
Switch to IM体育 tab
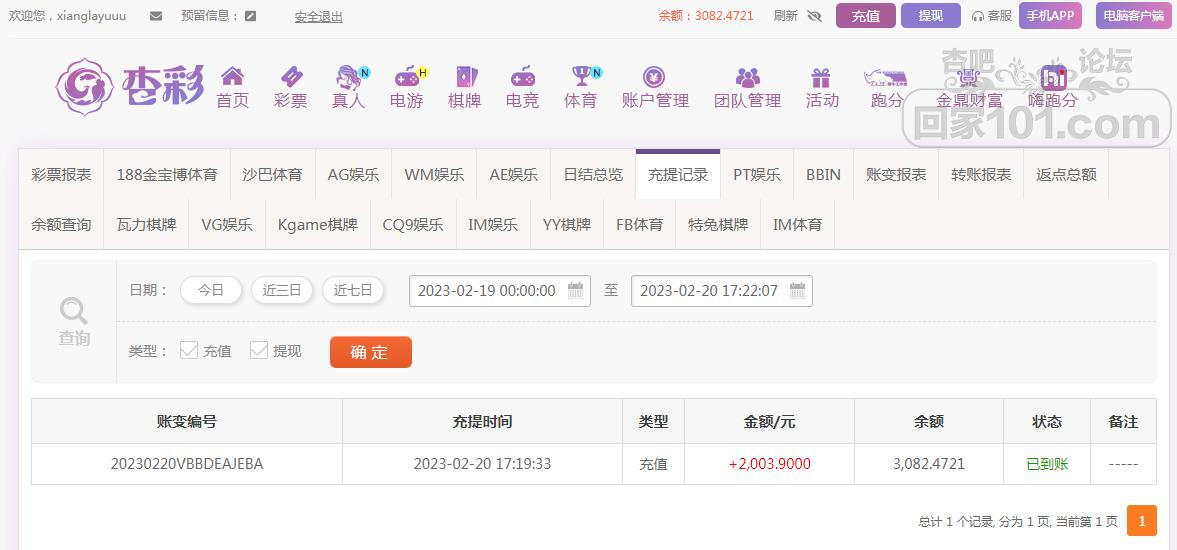(x=797, y=224)
